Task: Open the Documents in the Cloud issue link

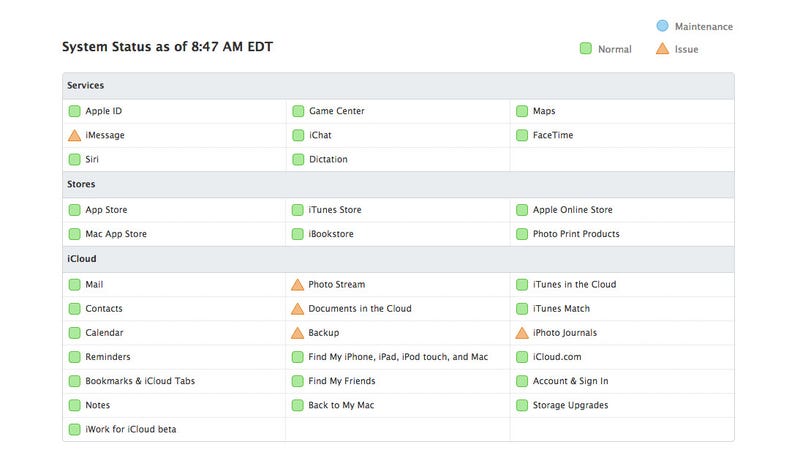Action: point(360,309)
